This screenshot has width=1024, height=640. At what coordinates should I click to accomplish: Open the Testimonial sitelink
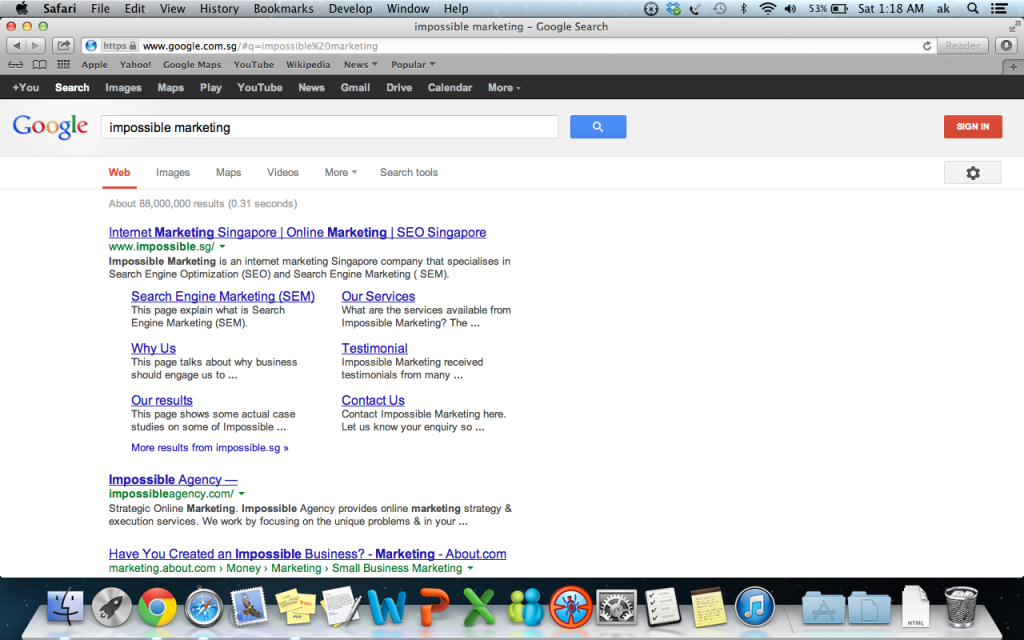[x=374, y=349]
